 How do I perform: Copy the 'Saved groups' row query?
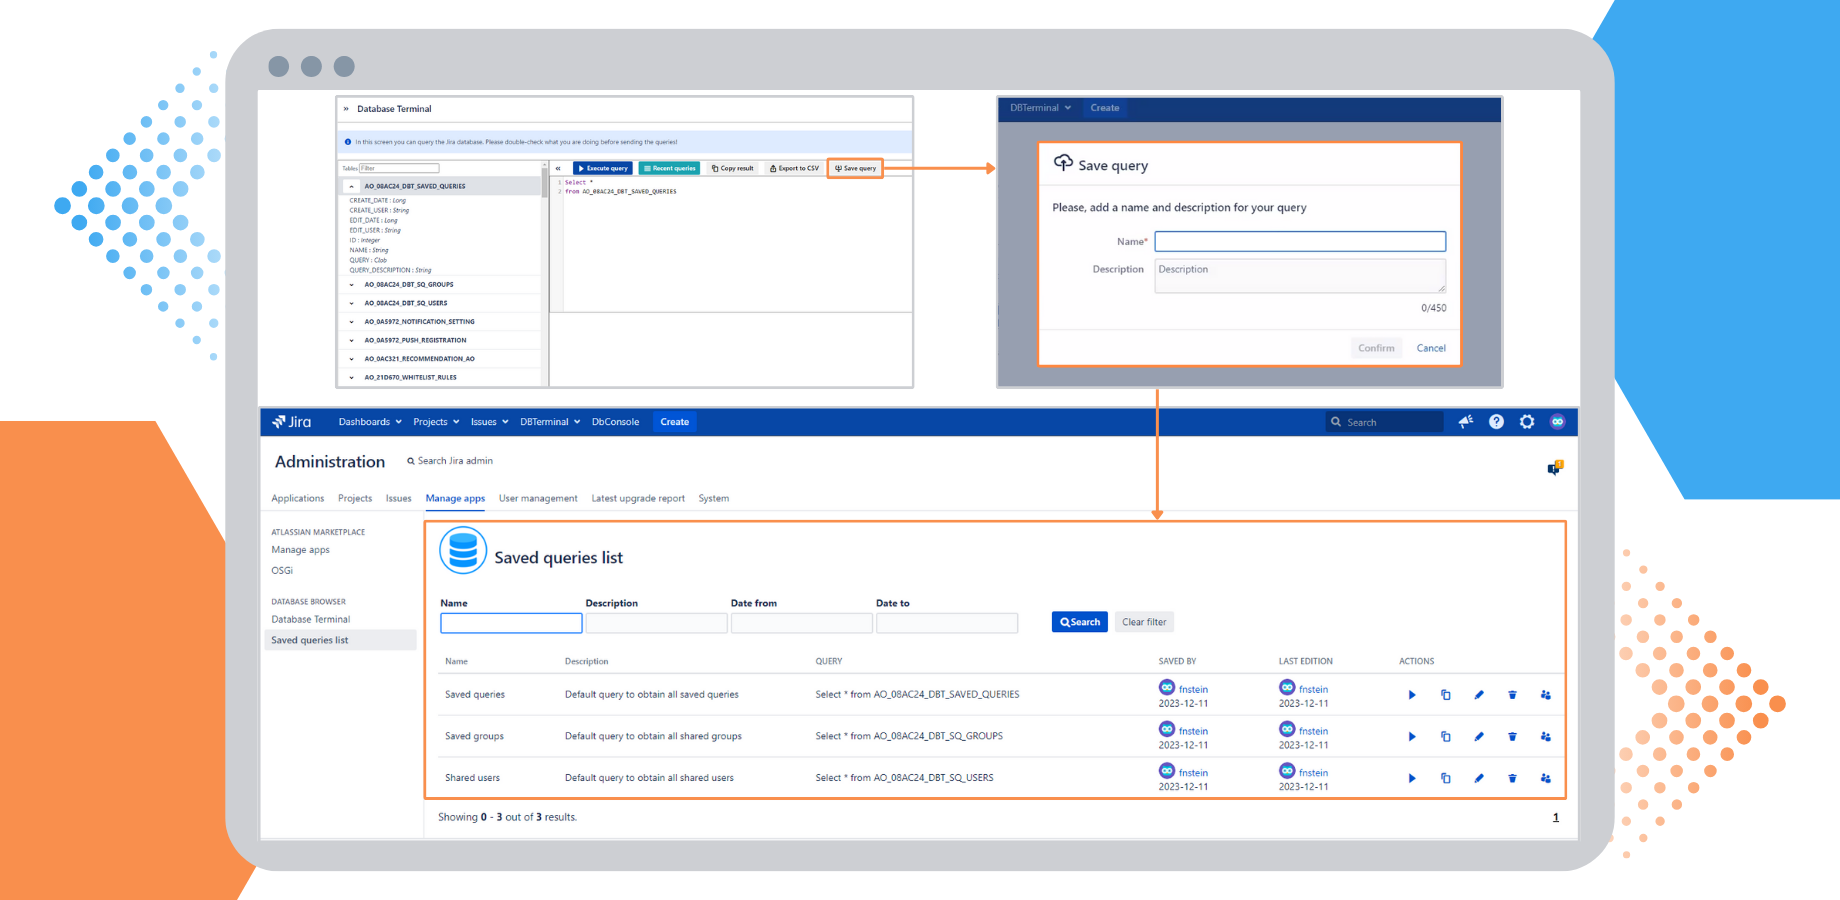1445,737
